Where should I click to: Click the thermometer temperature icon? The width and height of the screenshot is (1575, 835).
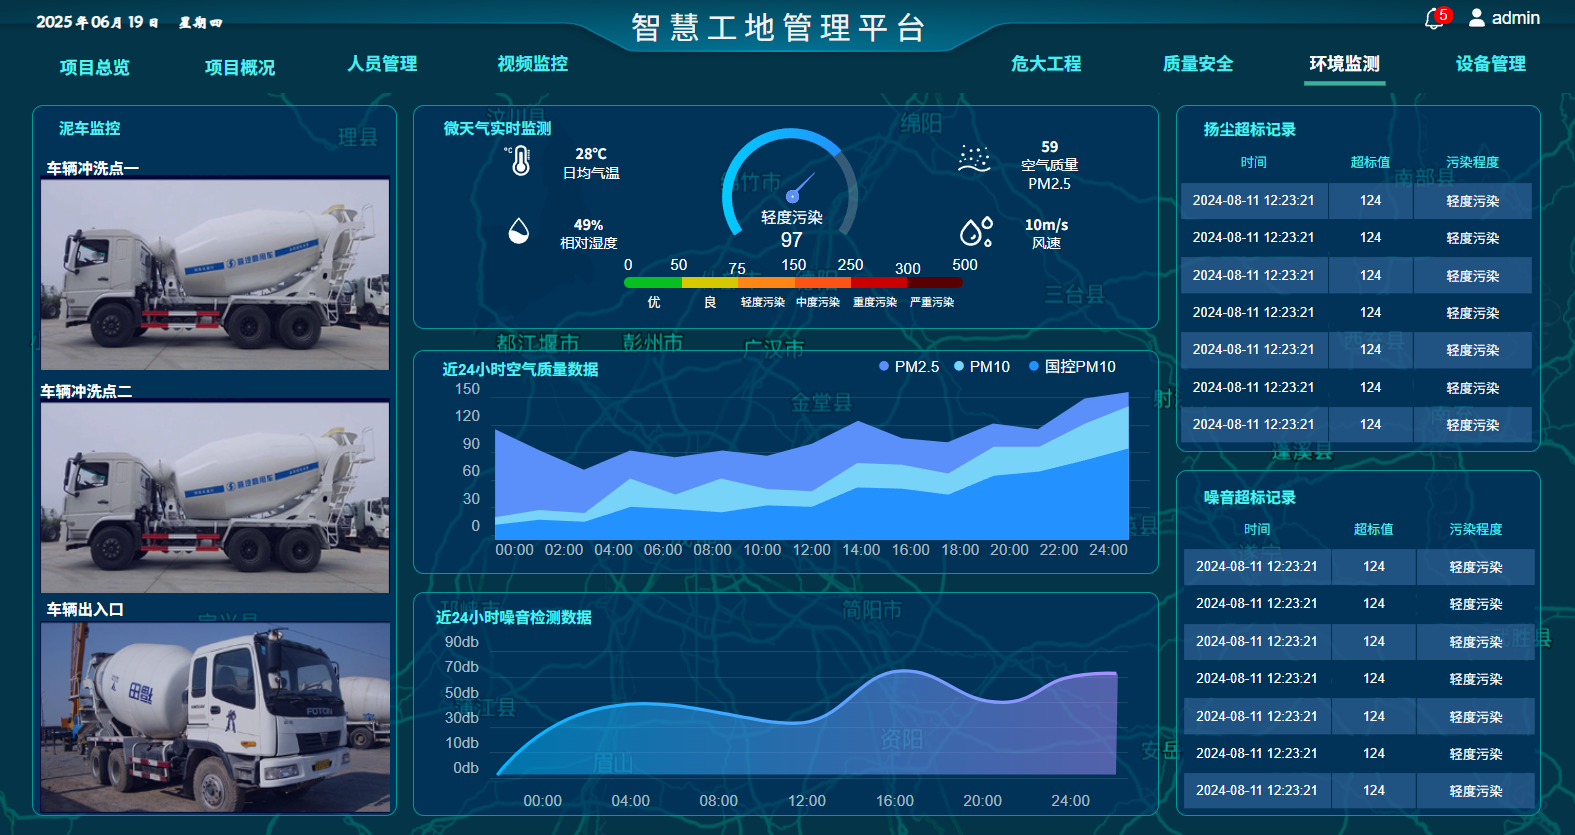click(520, 161)
